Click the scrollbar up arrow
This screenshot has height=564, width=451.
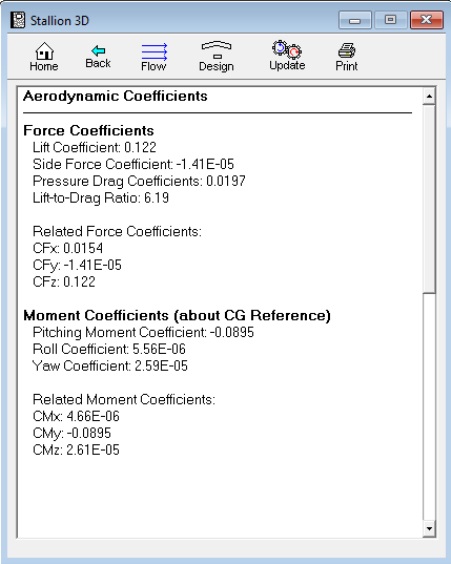tap(429, 96)
